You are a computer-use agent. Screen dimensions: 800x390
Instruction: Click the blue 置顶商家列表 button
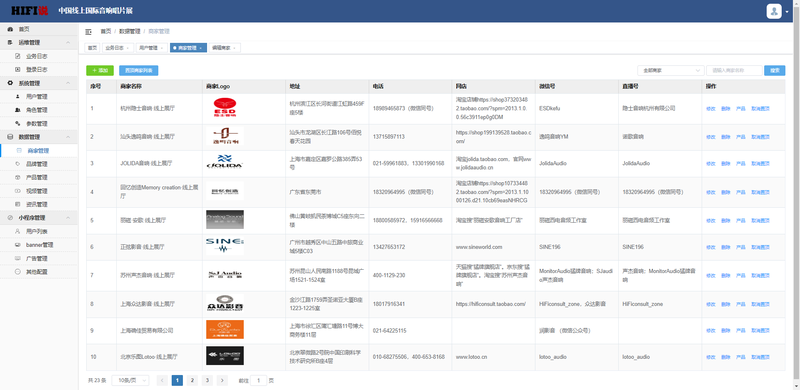[139, 70]
